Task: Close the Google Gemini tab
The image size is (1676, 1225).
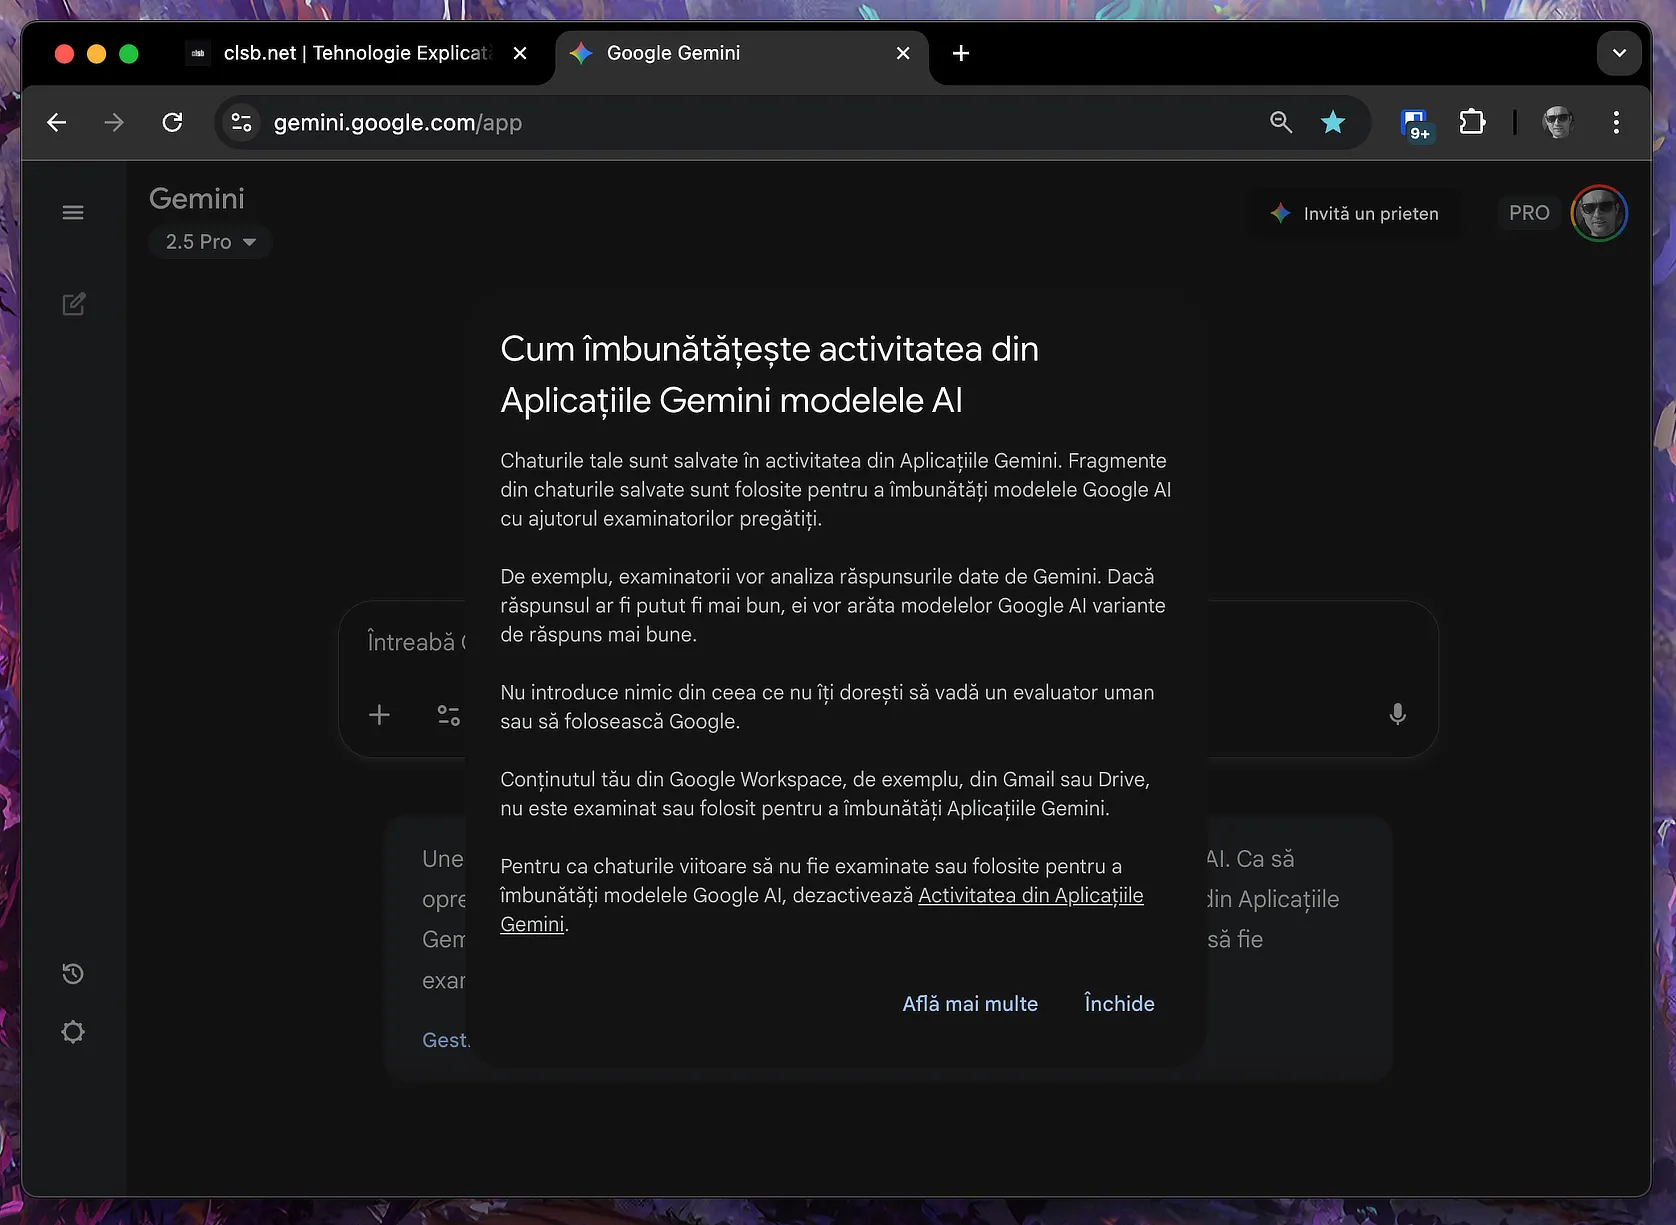Action: [x=903, y=54]
